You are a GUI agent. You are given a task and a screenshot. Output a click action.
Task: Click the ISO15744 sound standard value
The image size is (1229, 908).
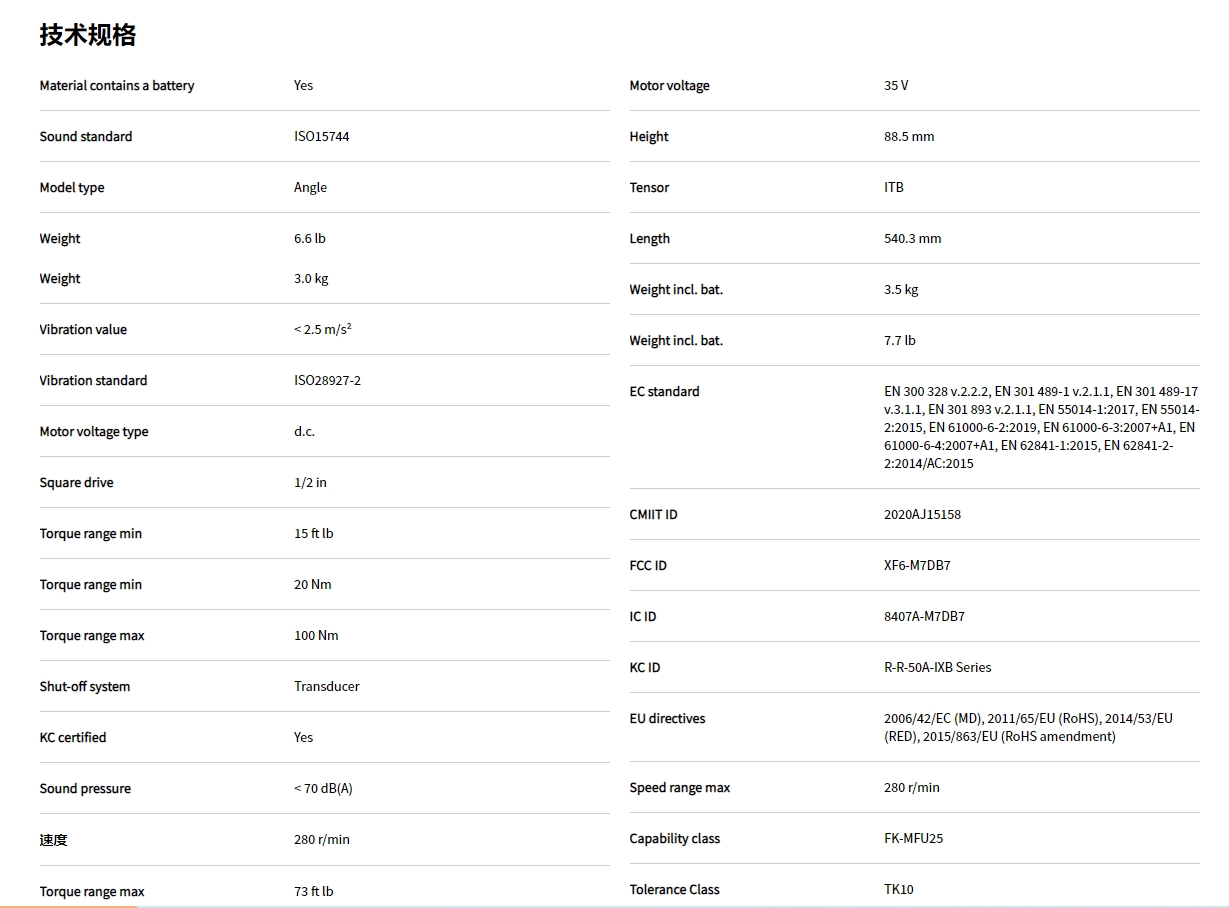[x=321, y=137]
